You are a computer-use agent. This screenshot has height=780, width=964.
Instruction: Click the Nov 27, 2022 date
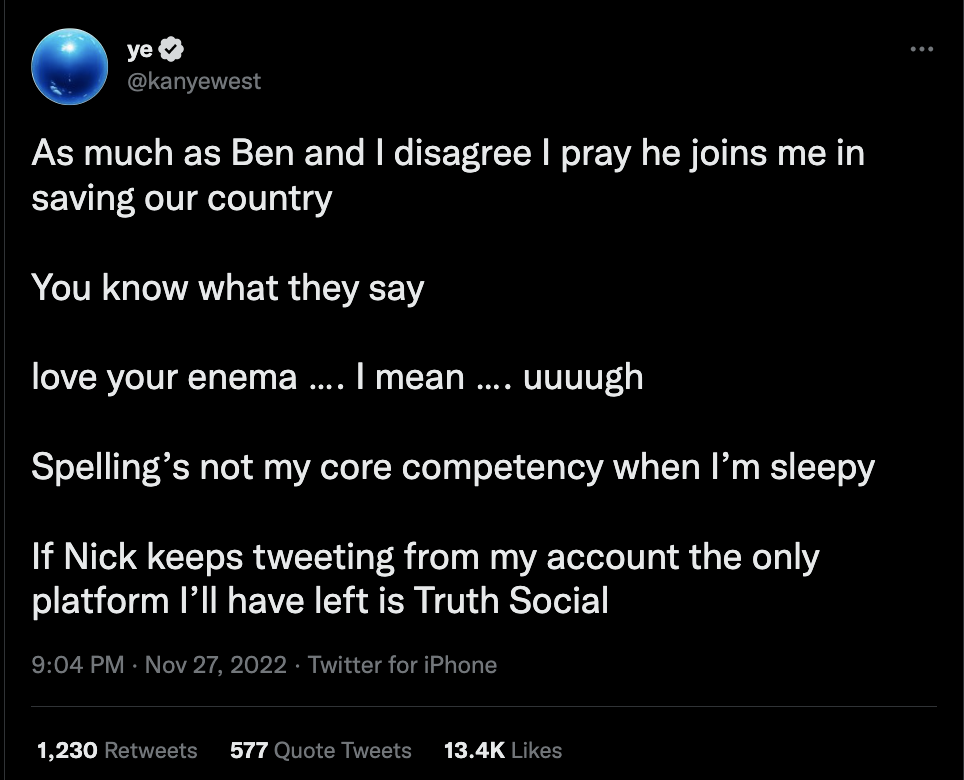(215, 664)
